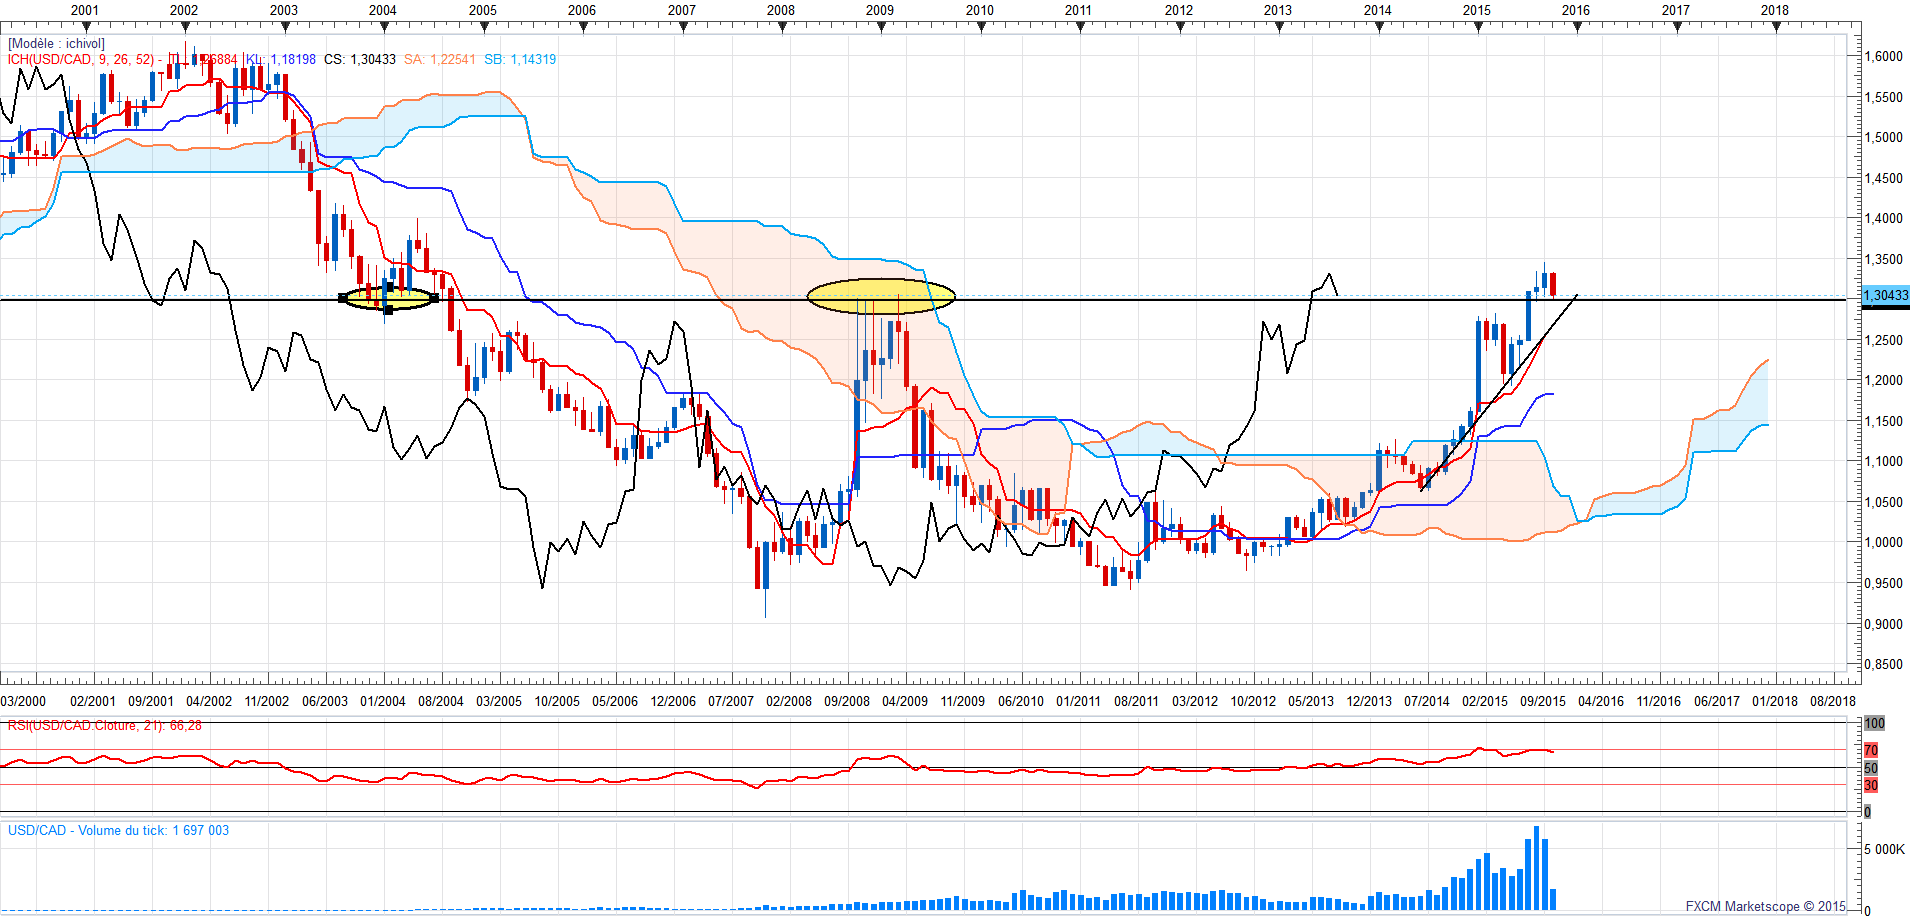Click the SB: 1,14319 Senkou B value
The width and height of the screenshot is (1919, 916).
[520, 59]
